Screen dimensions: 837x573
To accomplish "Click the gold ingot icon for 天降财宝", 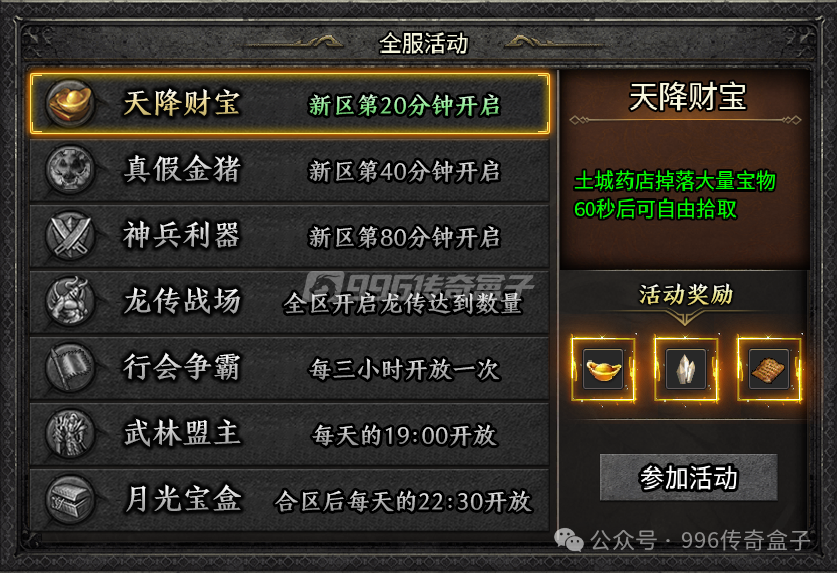I will click(x=70, y=104).
